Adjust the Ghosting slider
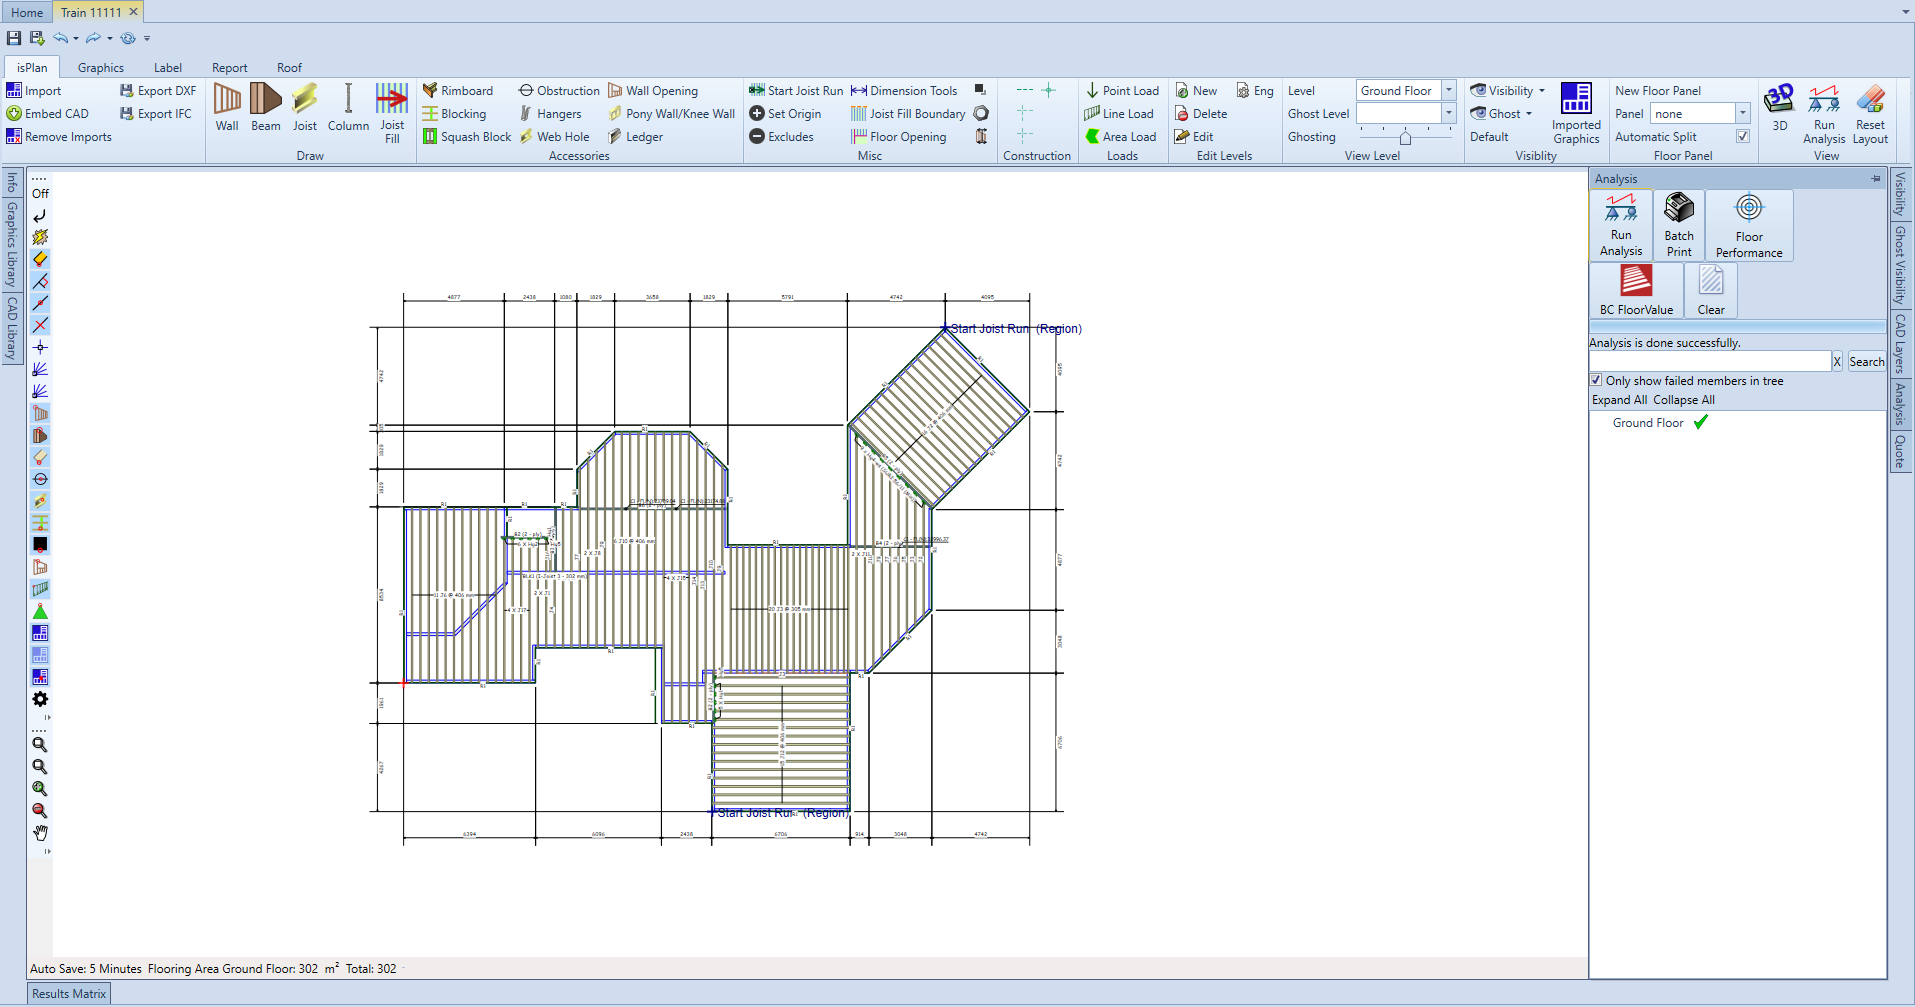Image resolution: width=1915 pixels, height=1007 pixels. pyautogui.click(x=1405, y=136)
